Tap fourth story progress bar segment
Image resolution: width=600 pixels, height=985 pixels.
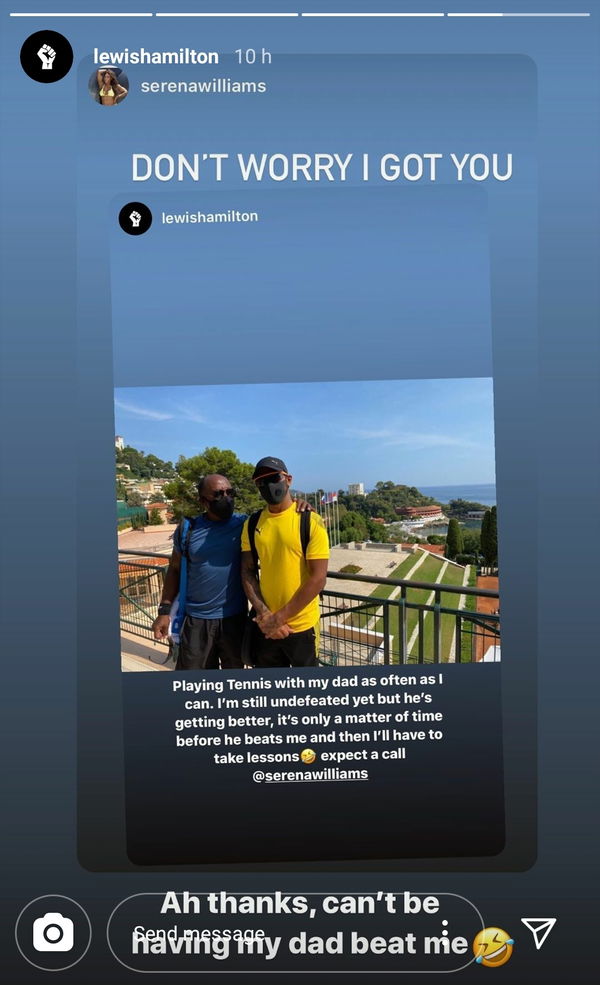(x=518, y=14)
